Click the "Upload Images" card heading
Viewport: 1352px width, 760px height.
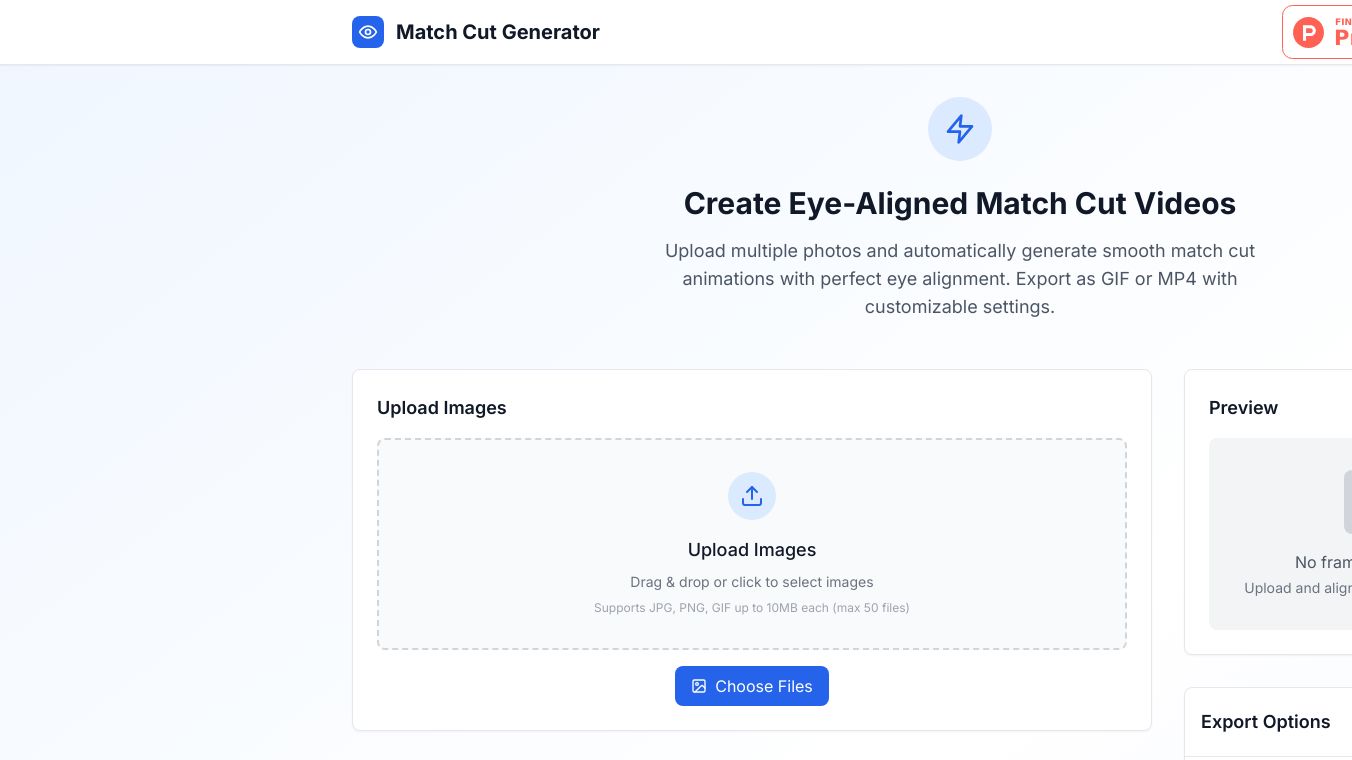(441, 408)
